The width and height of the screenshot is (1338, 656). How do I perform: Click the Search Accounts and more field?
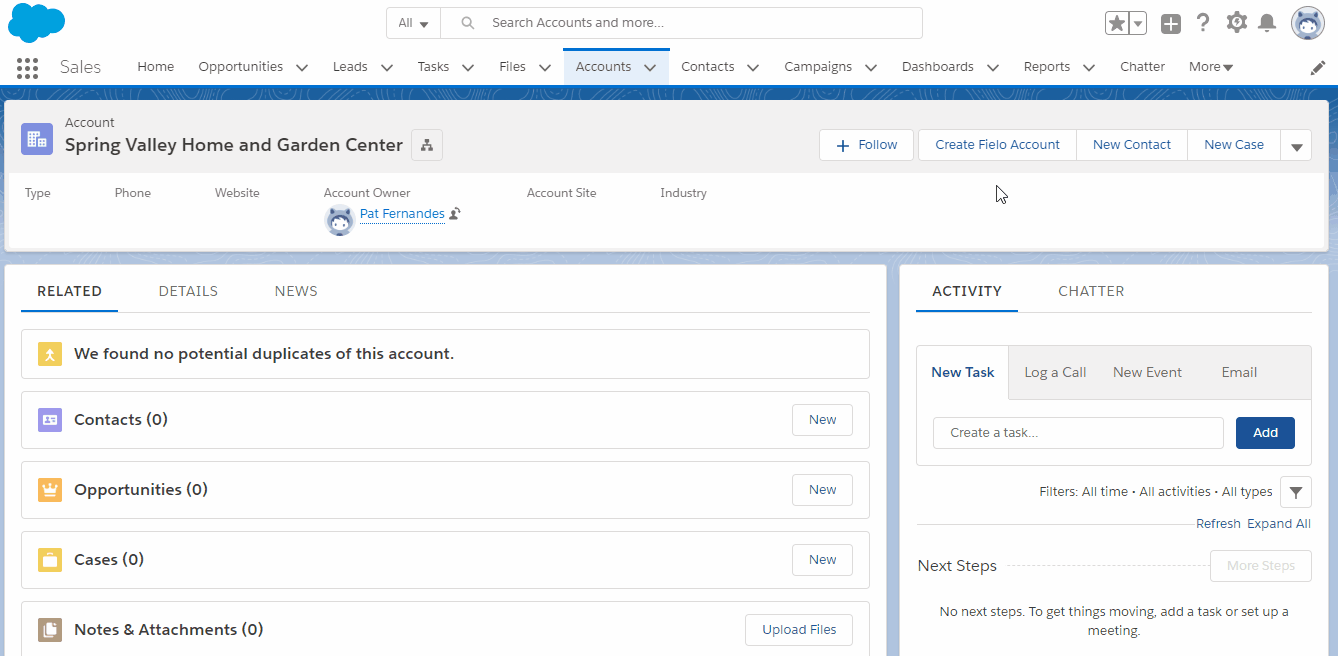[681, 23]
